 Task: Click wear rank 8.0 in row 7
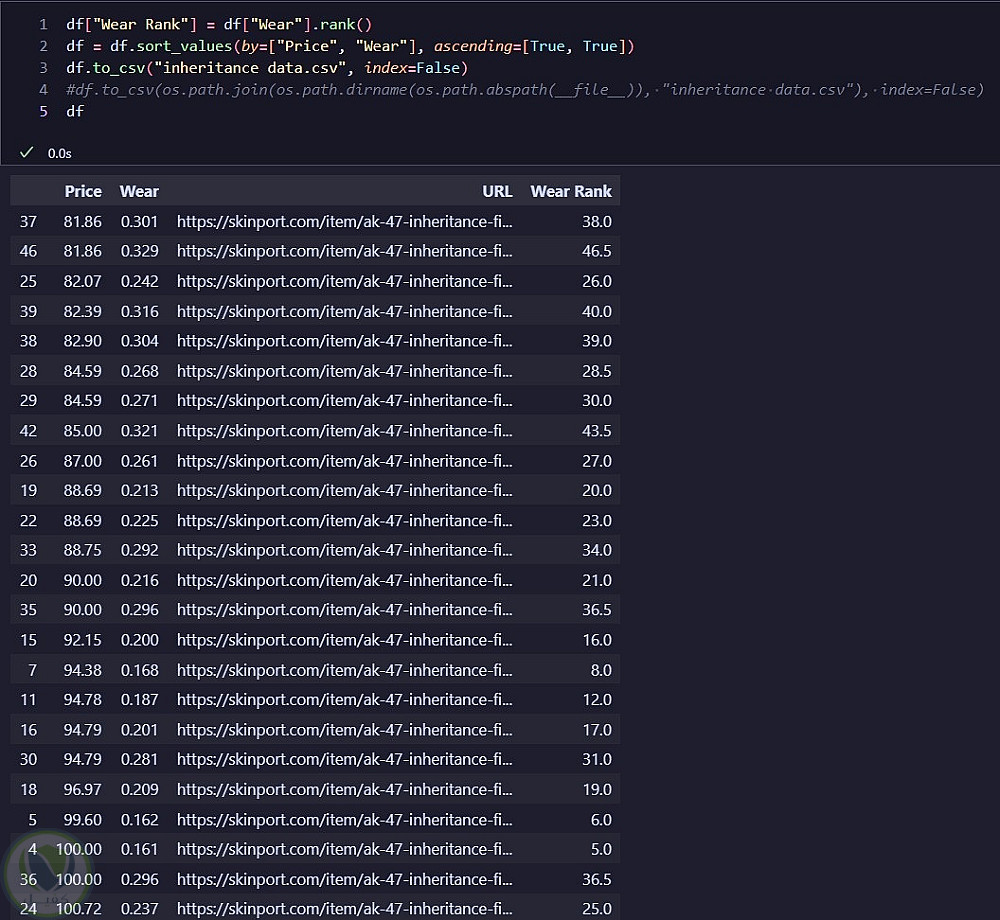click(x=601, y=669)
